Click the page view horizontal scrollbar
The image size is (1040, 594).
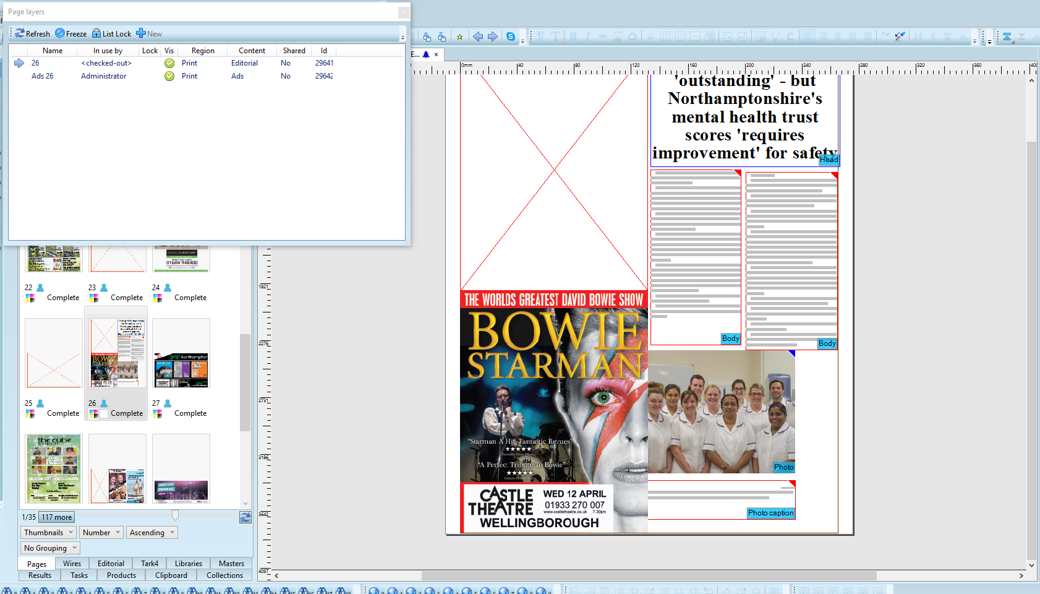tap(649, 575)
